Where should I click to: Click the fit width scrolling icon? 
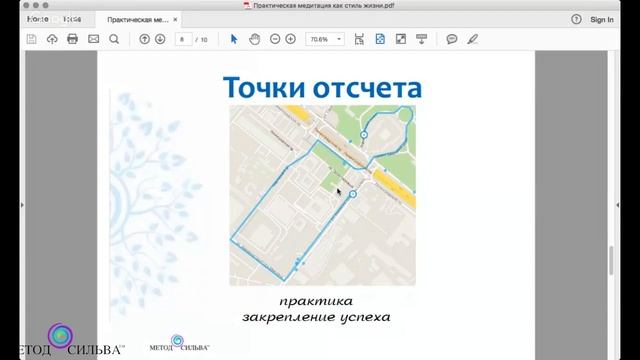coord(359,39)
